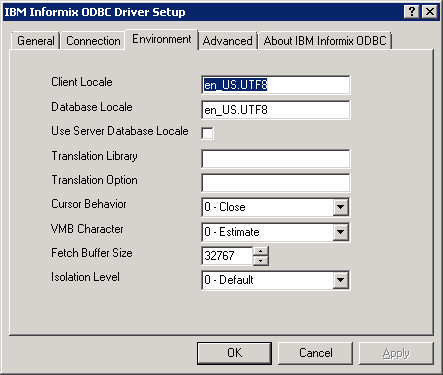Select the Environment tab
The height and width of the screenshot is (375, 443).
pyautogui.click(x=162, y=39)
